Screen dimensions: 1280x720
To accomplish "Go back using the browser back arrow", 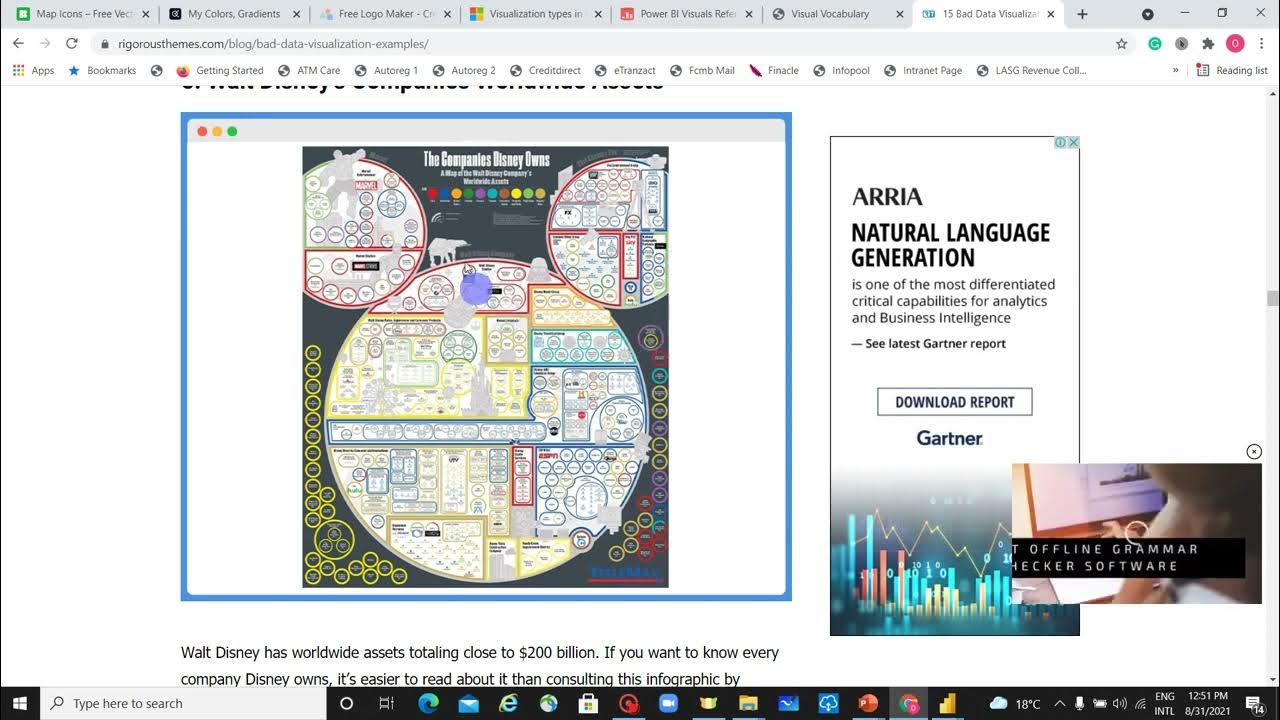I will pos(18,44).
